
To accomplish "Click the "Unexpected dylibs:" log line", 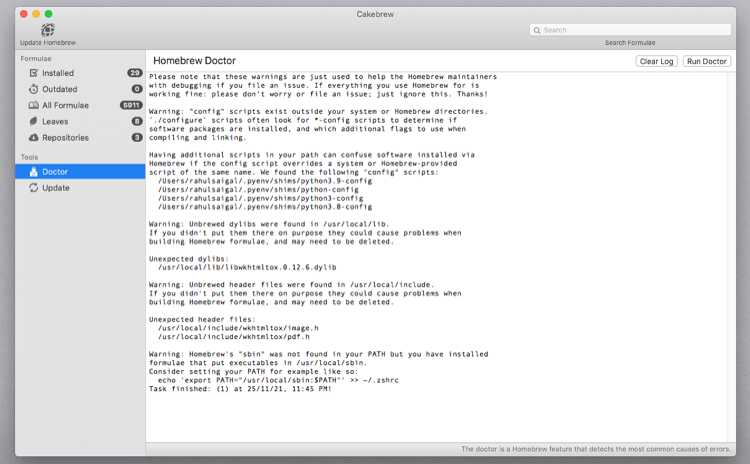I will click(189, 259).
